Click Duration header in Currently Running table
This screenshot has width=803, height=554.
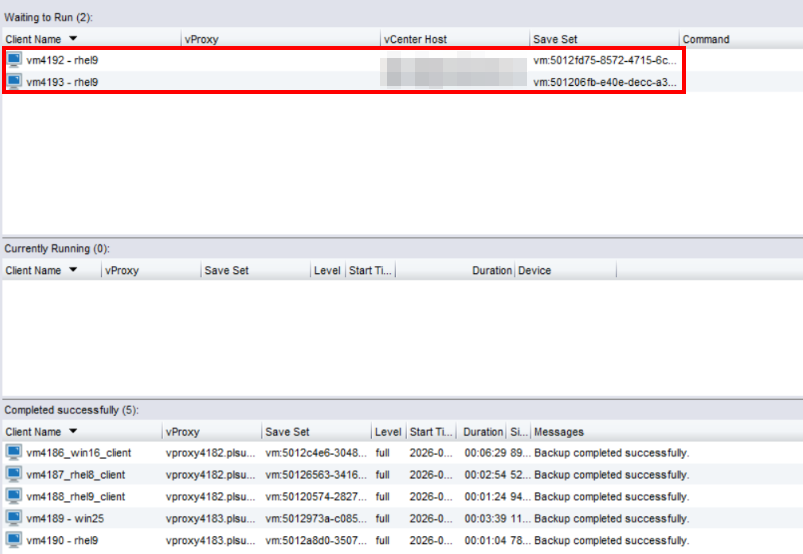[x=492, y=270]
